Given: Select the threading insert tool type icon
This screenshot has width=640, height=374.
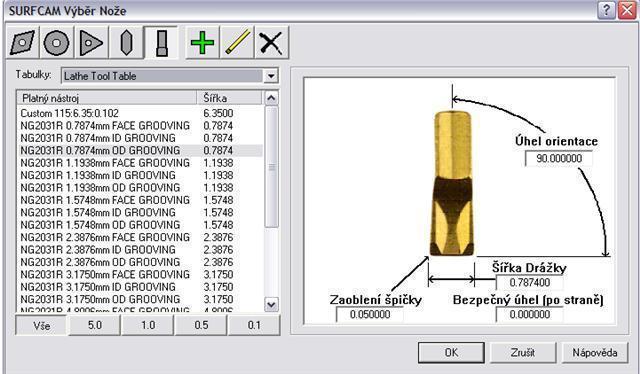Looking at the screenshot, I should tap(126, 42).
